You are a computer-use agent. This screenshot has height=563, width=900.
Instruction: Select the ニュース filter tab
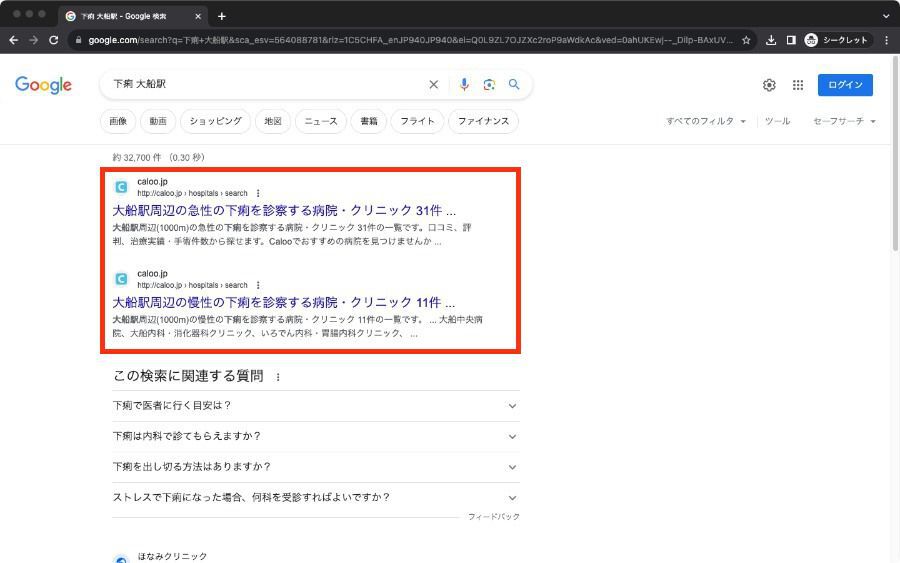point(320,121)
